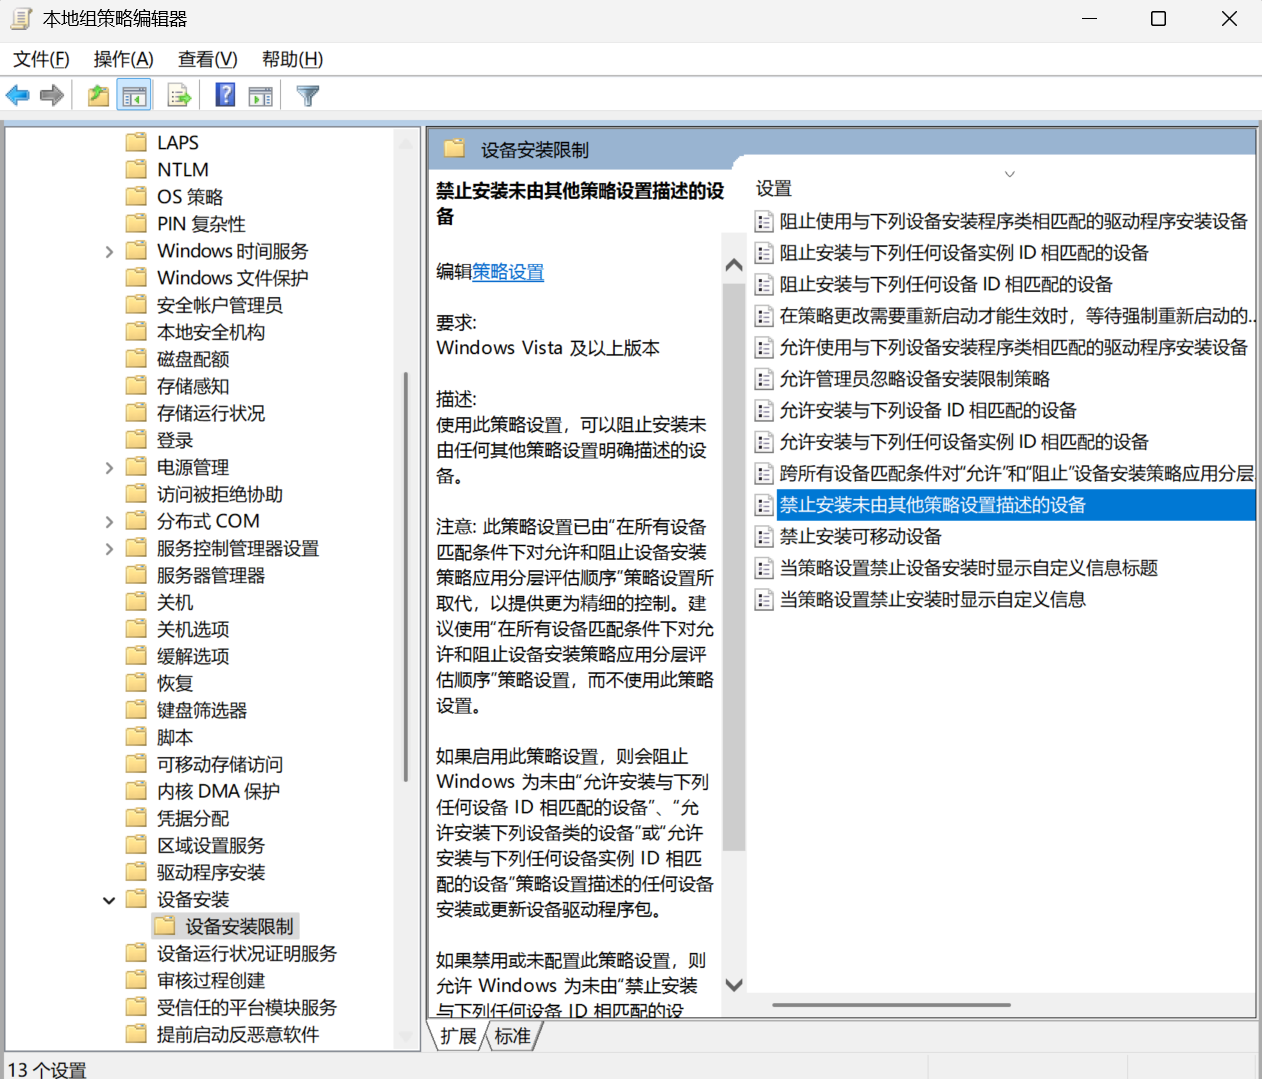Open the 帮助(H) menu

(292, 59)
